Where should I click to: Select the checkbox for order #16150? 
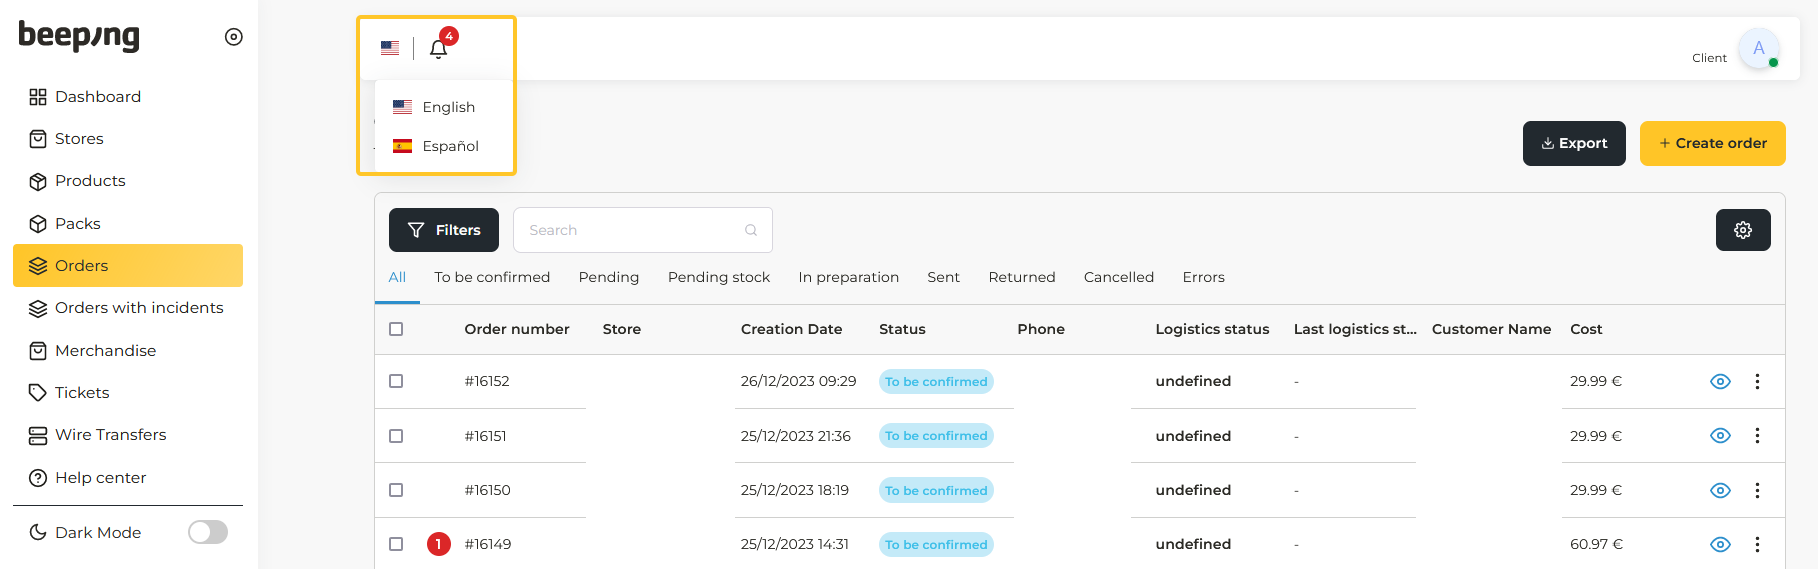click(396, 490)
